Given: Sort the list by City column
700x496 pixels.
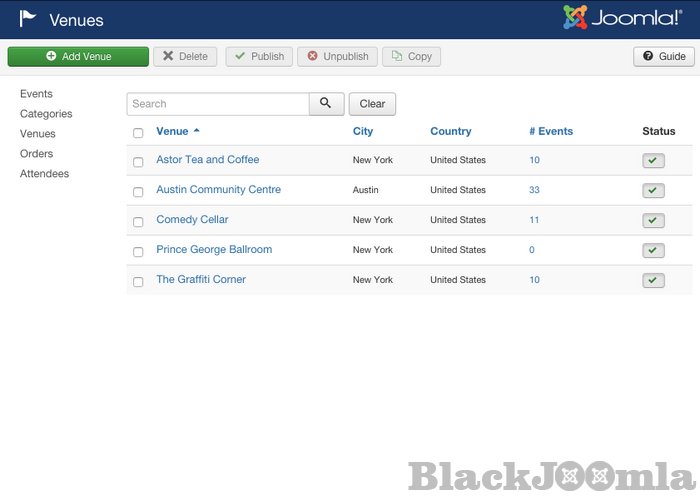Looking at the screenshot, I should pyautogui.click(x=362, y=131).
